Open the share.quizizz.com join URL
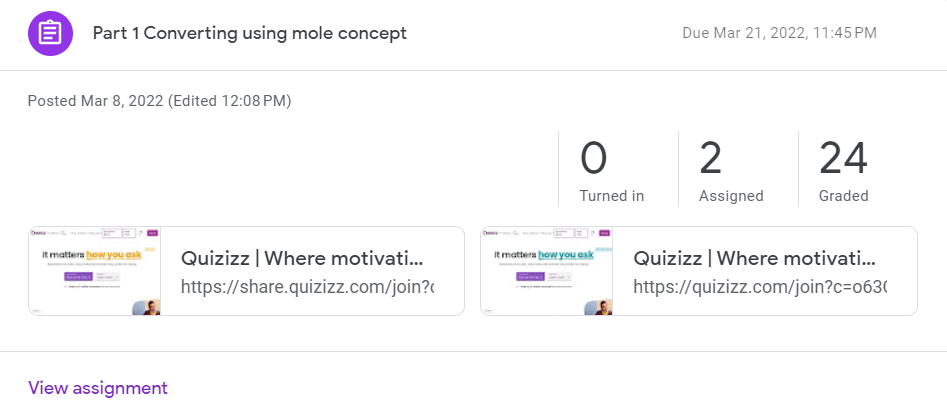 pos(308,288)
